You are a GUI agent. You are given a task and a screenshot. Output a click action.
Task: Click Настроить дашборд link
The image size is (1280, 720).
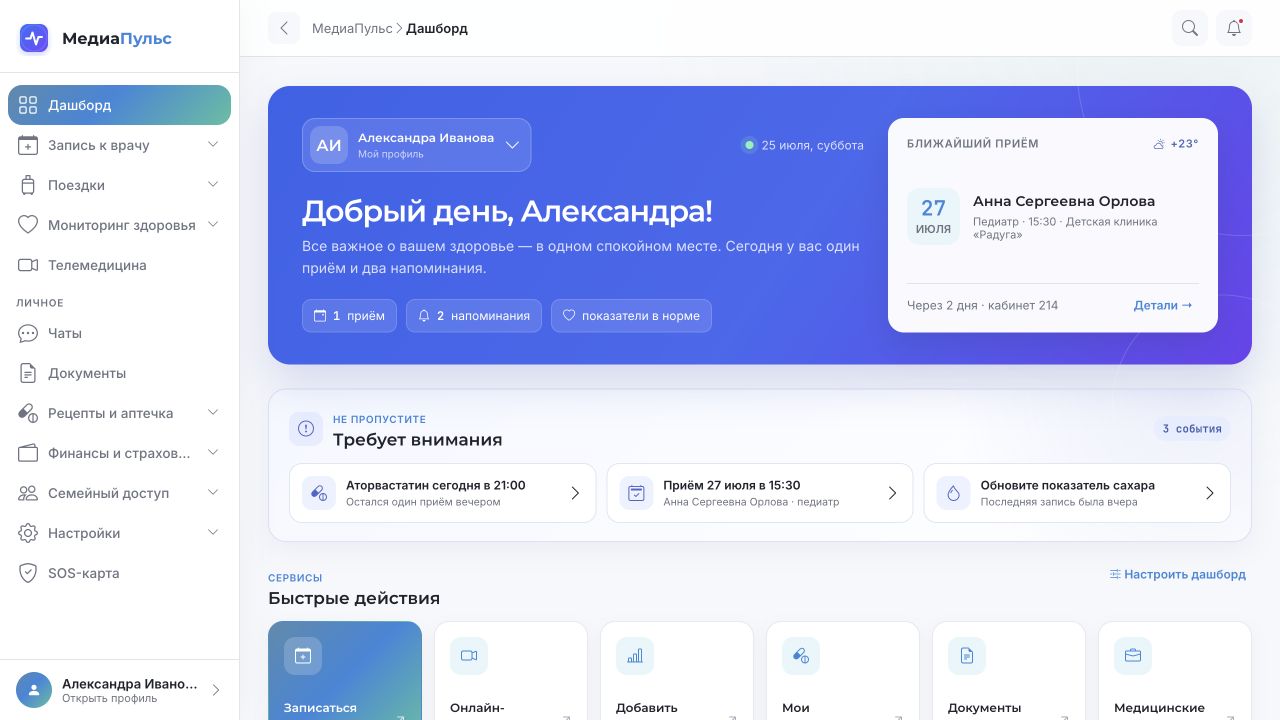coord(1178,574)
